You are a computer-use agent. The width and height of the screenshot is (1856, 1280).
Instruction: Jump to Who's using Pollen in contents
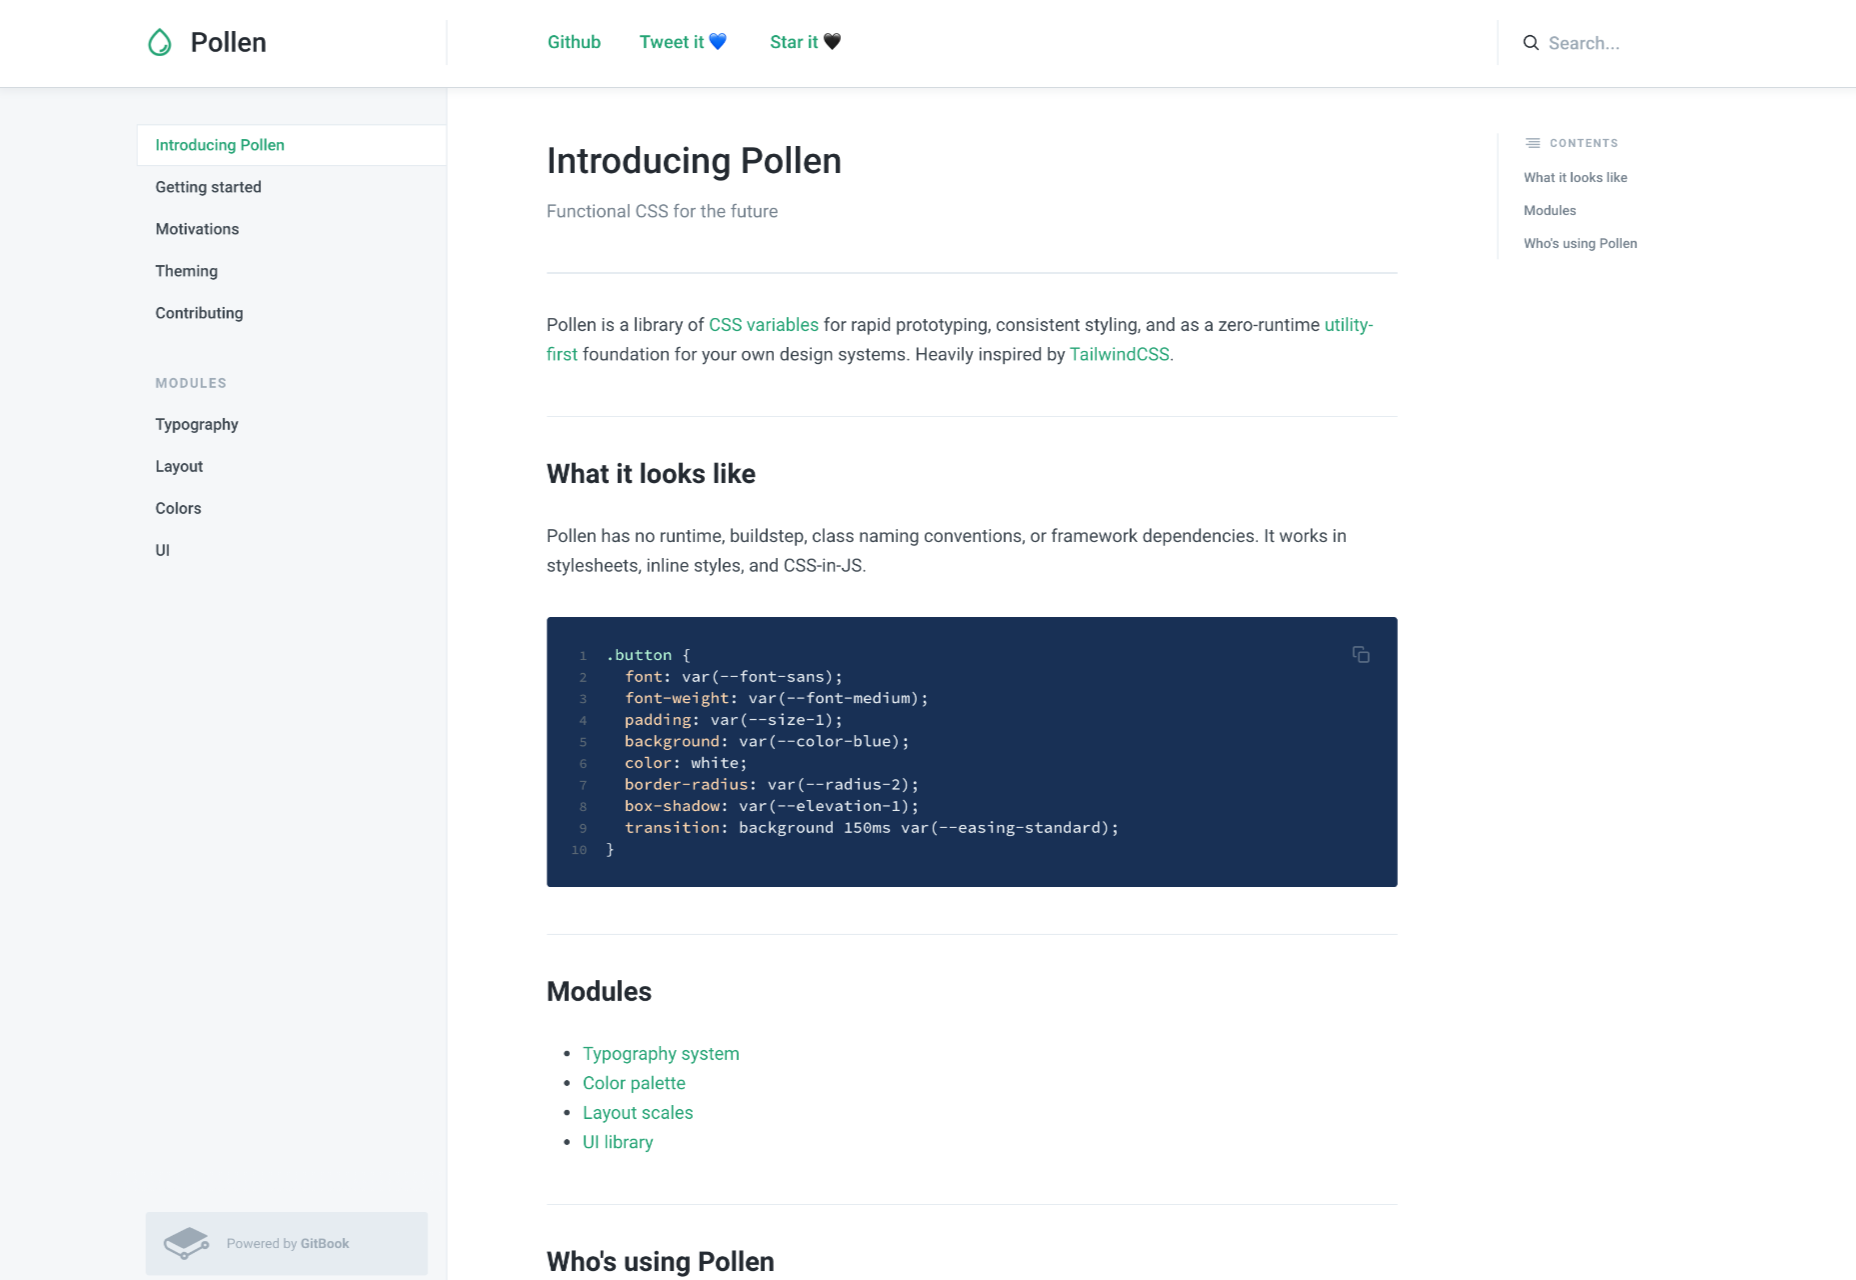point(1580,243)
